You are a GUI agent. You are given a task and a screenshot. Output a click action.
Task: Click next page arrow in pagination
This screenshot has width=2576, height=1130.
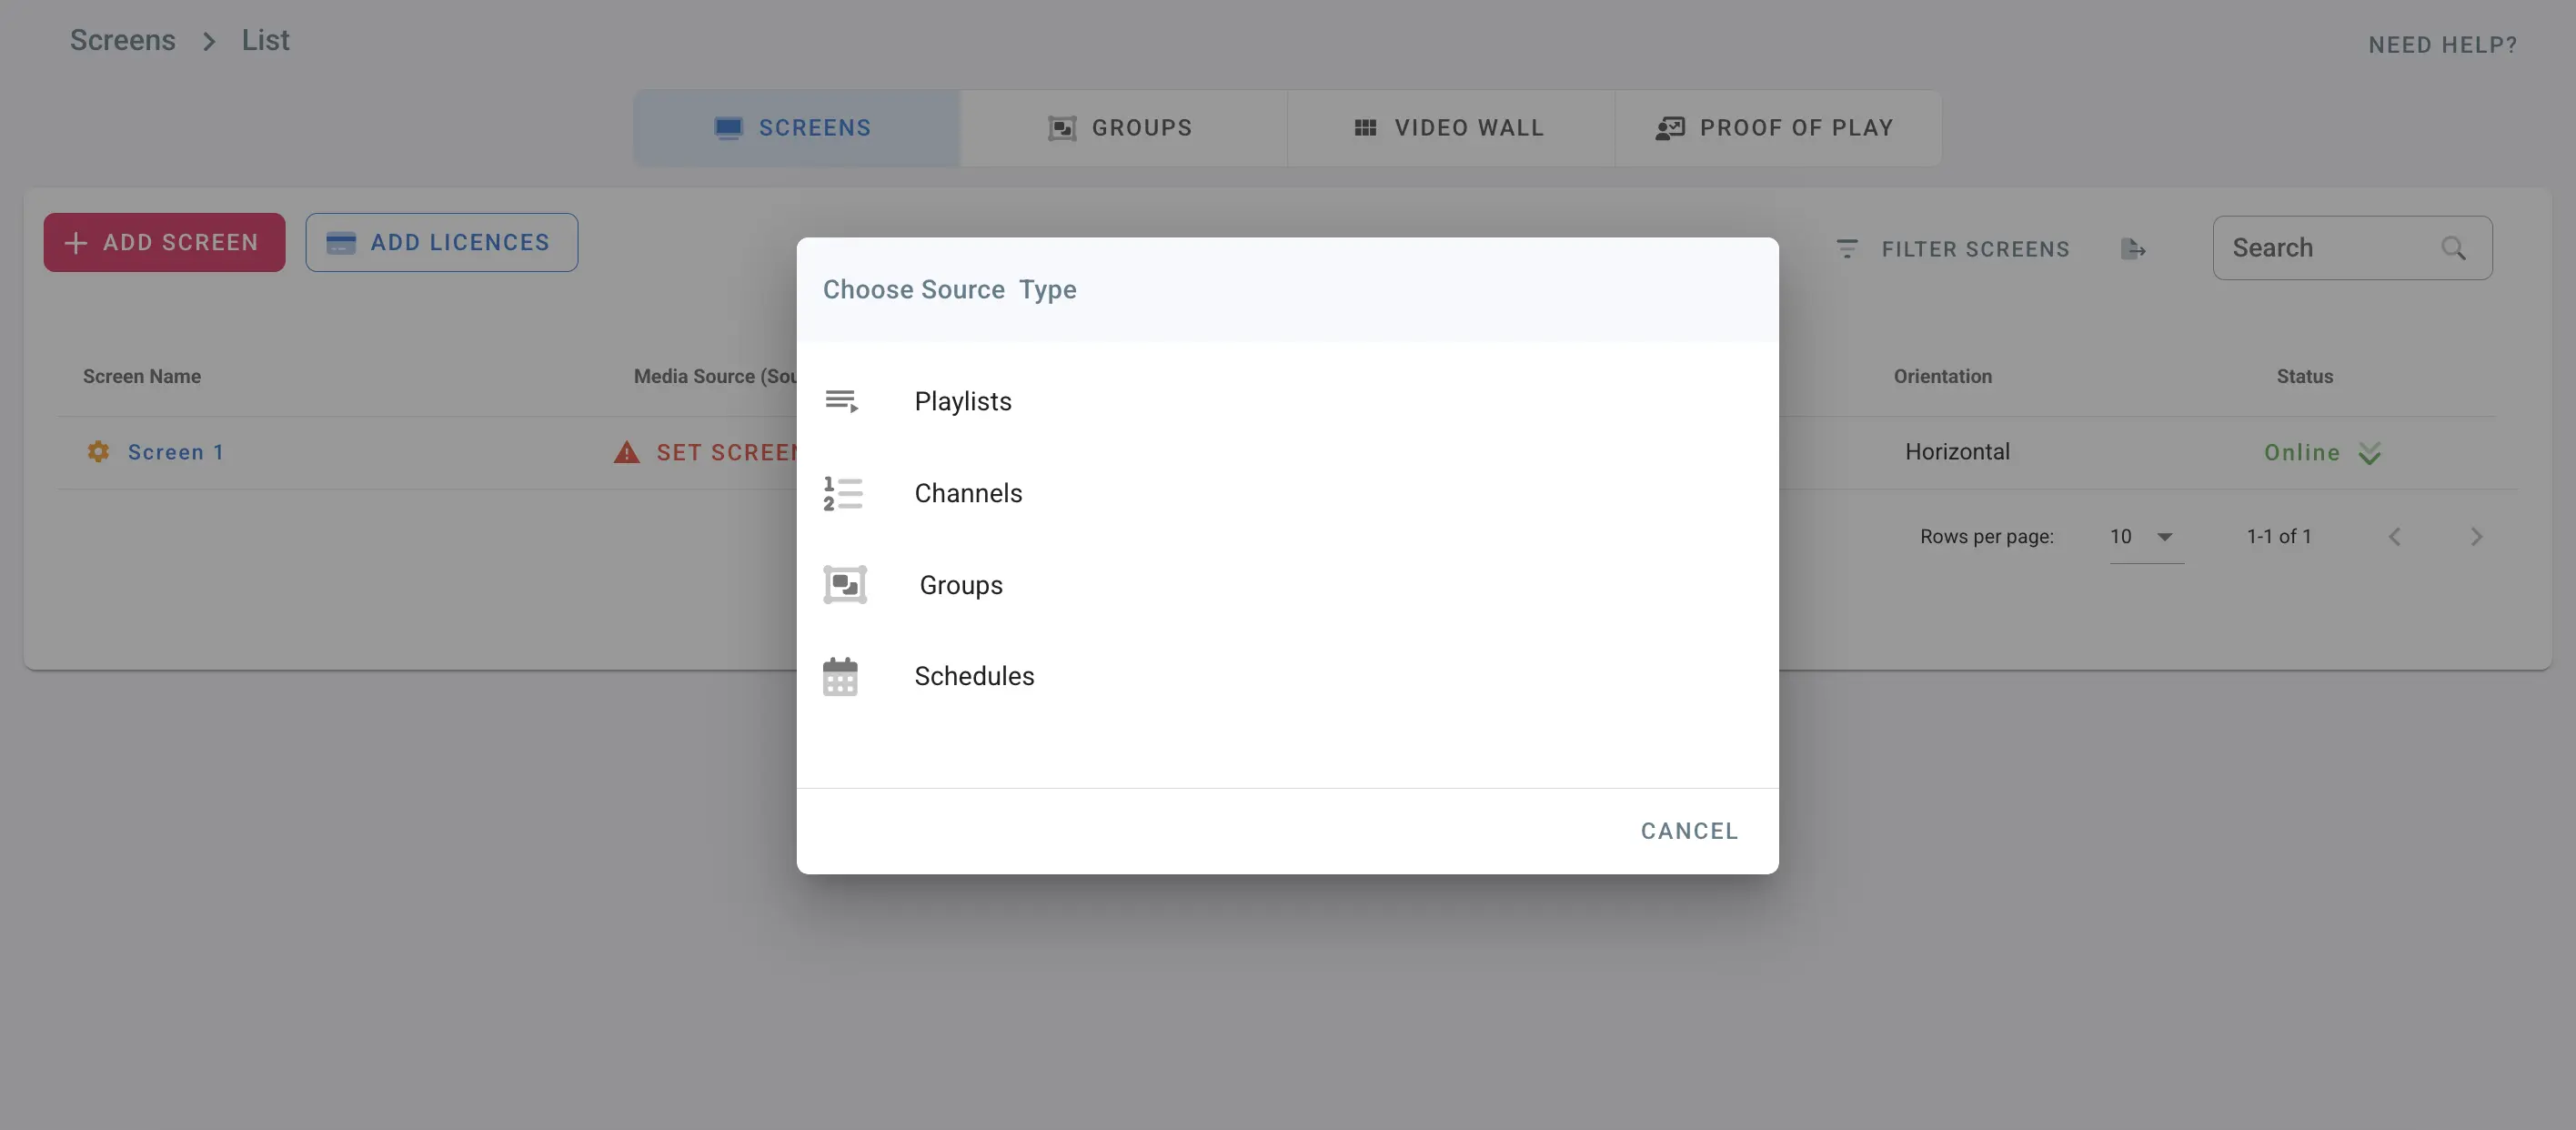pyautogui.click(x=2477, y=536)
